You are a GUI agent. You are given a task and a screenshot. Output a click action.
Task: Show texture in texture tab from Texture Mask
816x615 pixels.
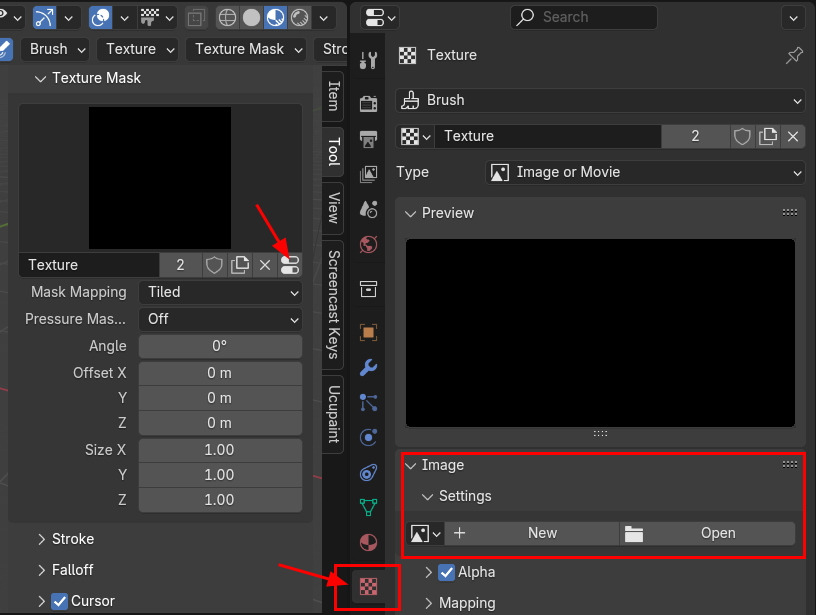pos(290,265)
